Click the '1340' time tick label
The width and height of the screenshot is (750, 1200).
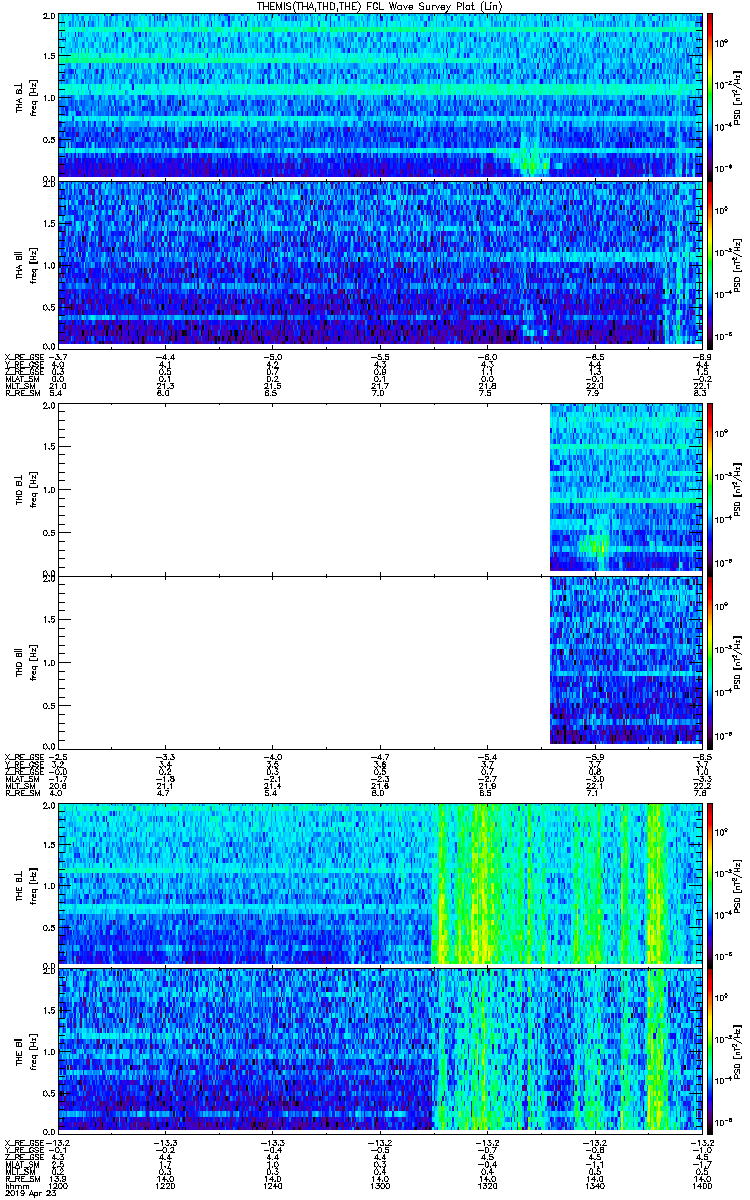(x=594, y=1184)
